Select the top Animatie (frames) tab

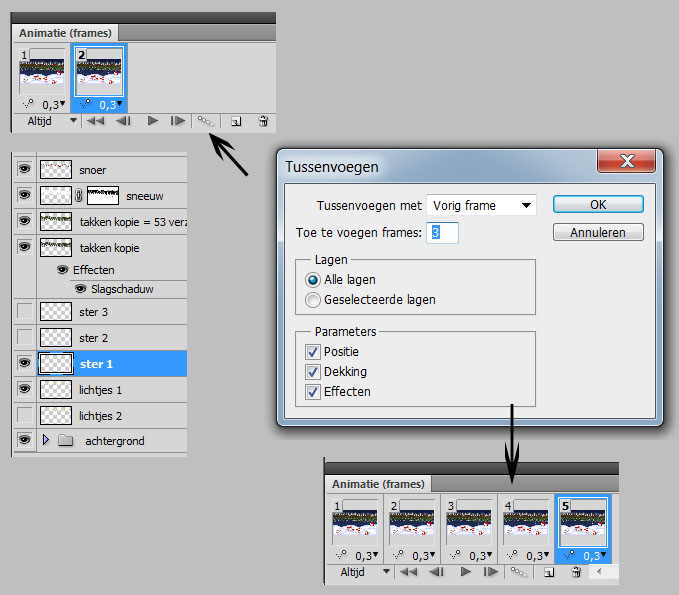point(65,33)
